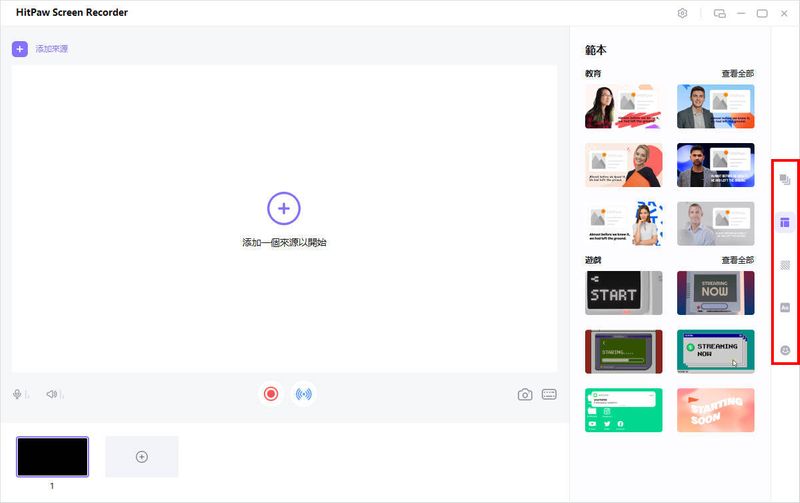Click the 教育 category label
800x503 pixels.
(x=593, y=73)
